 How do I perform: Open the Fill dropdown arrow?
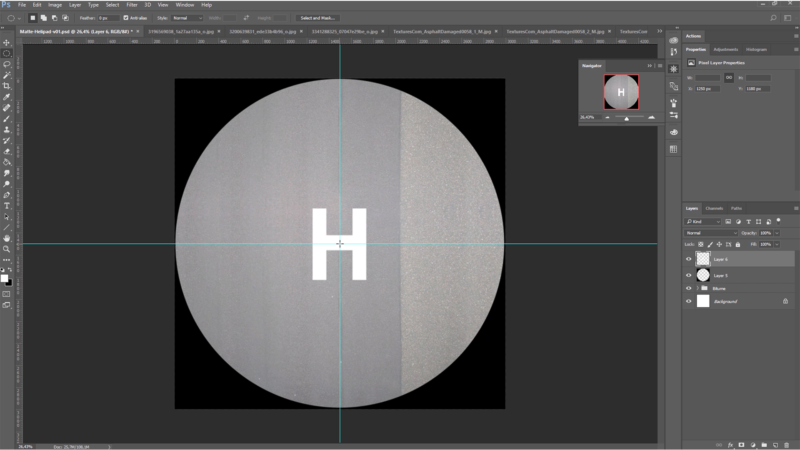[777, 244]
